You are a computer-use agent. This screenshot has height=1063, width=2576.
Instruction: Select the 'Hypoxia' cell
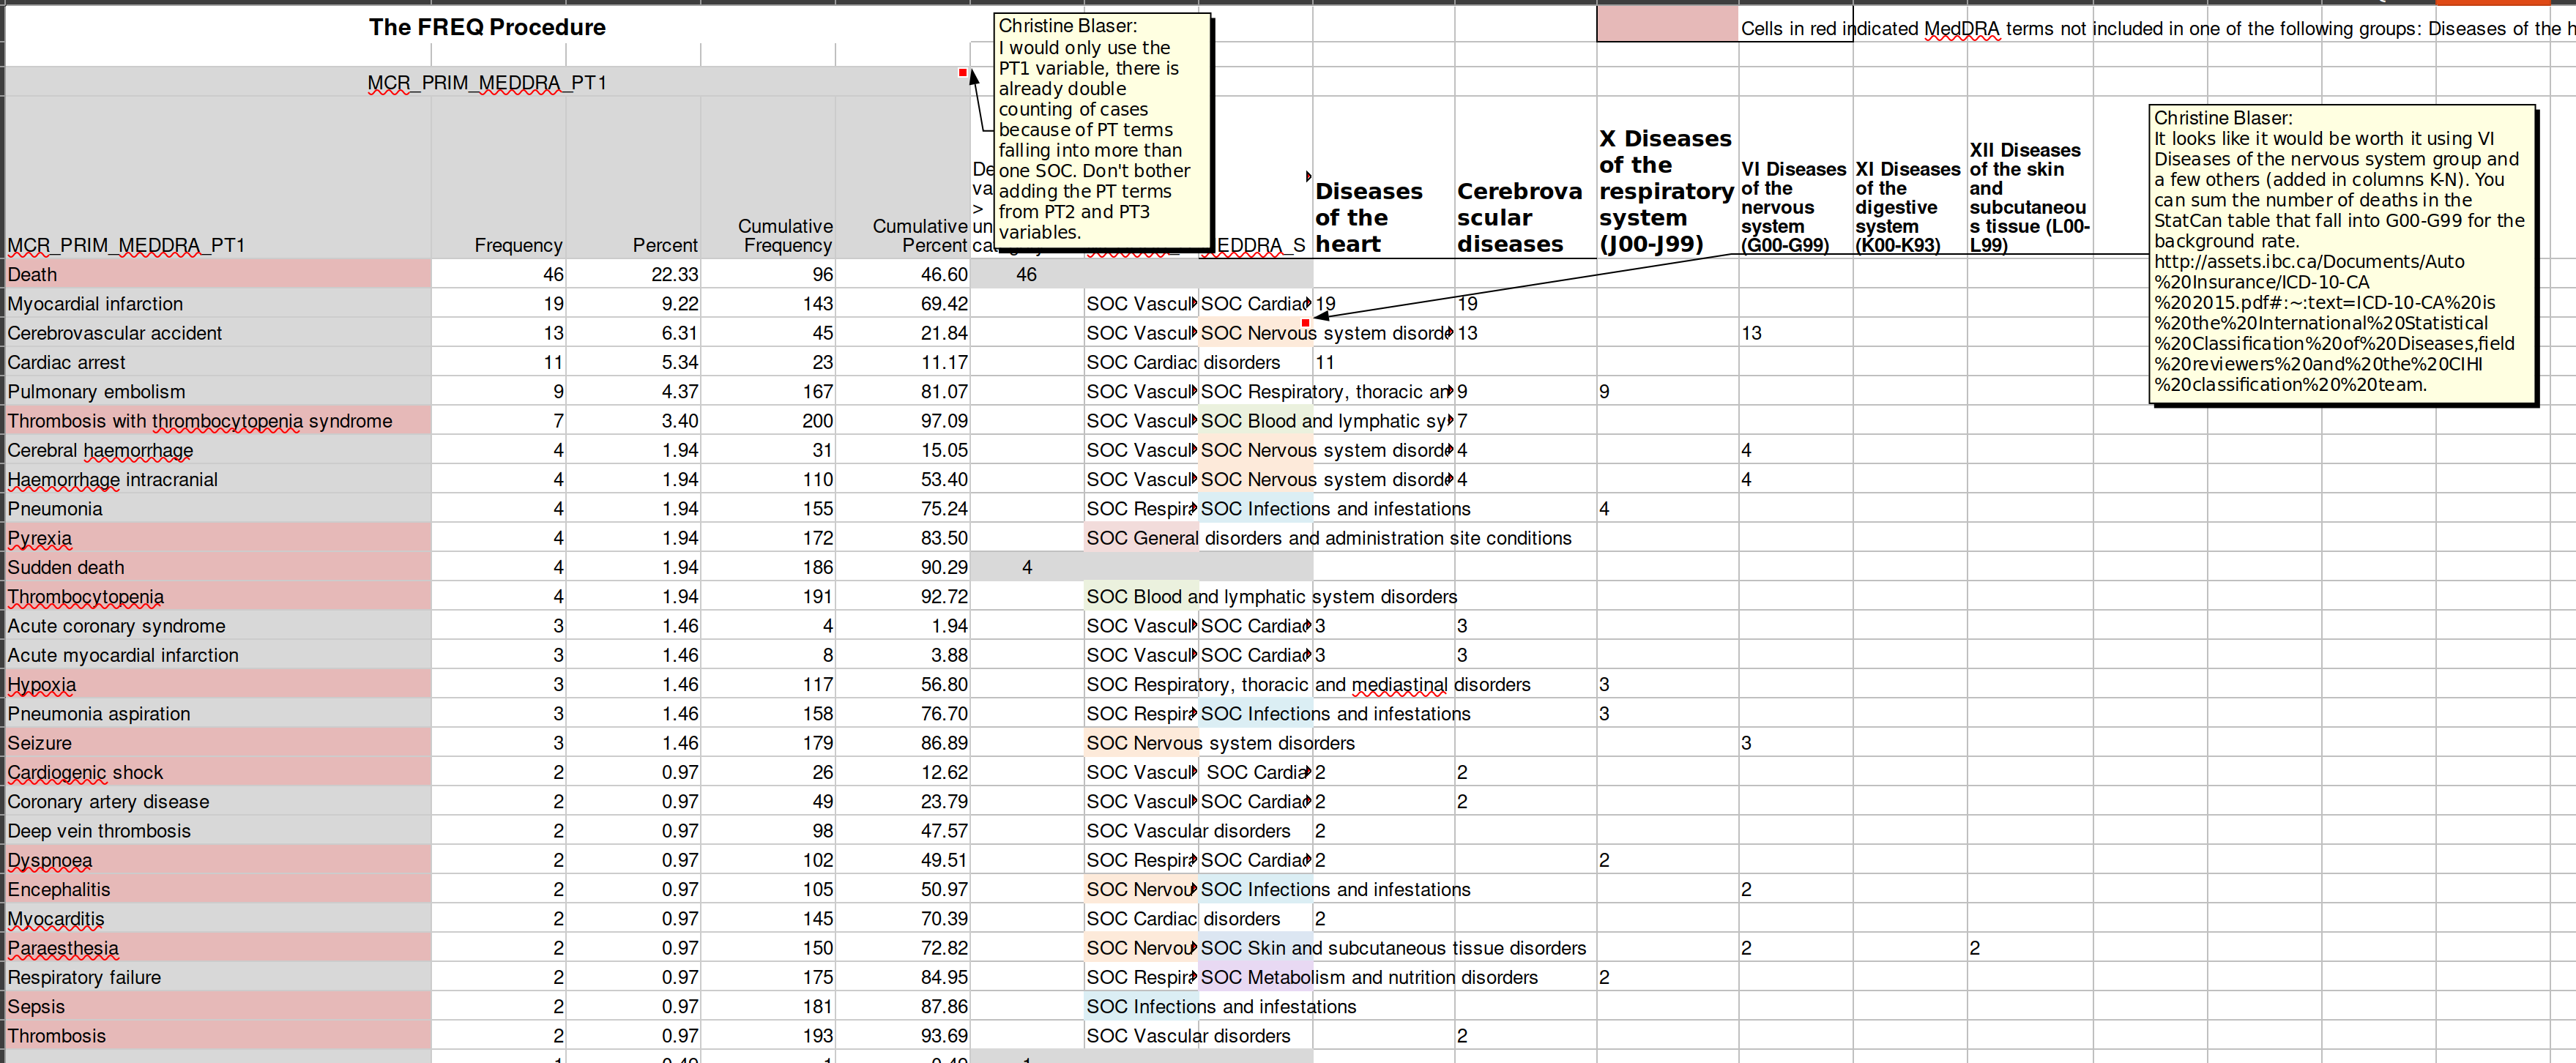218,684
